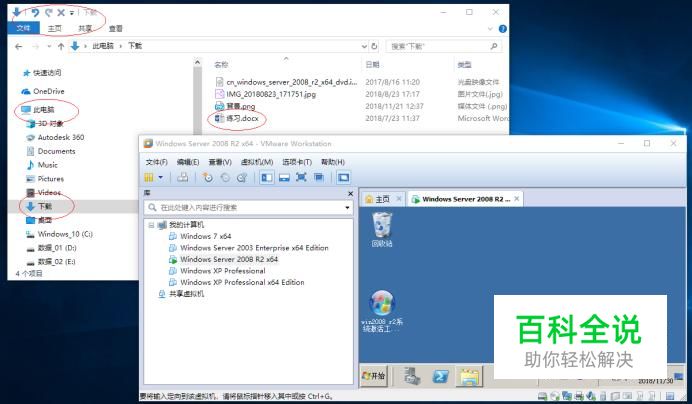Click Delete X in Explorer quick access toolbar
Screen dimensions: 692x404
coord(61,12)
